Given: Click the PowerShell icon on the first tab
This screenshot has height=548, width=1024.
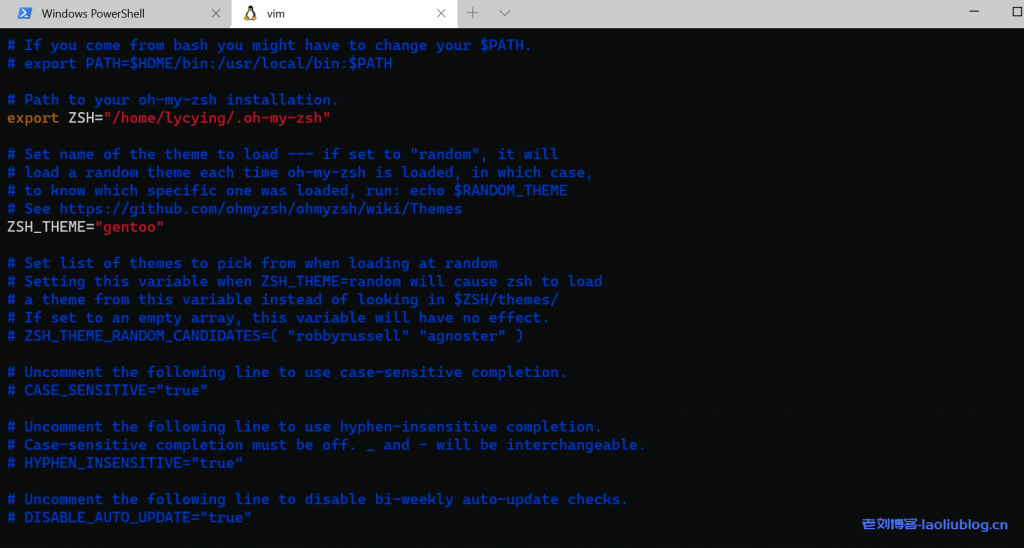Looking at the screenshot, I should coord(22,14).
